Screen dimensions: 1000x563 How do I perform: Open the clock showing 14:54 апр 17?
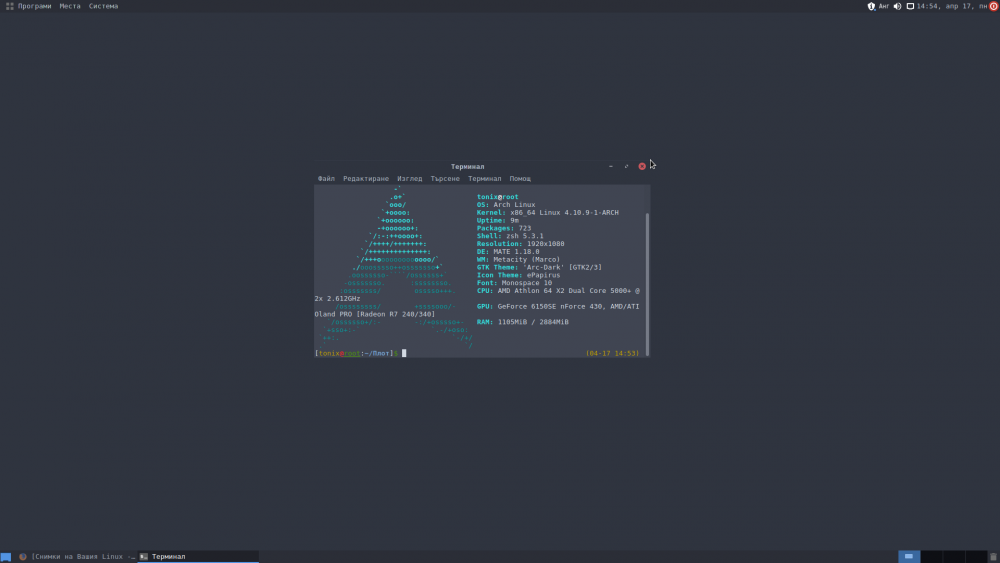coord(952,6)
